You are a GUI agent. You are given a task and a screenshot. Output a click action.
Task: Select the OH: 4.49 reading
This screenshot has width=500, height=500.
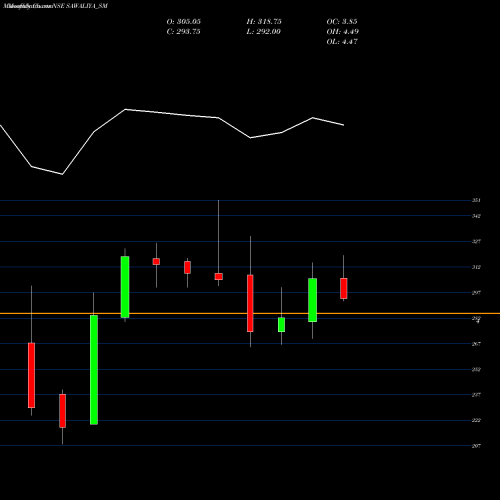(x=342, y=32)
